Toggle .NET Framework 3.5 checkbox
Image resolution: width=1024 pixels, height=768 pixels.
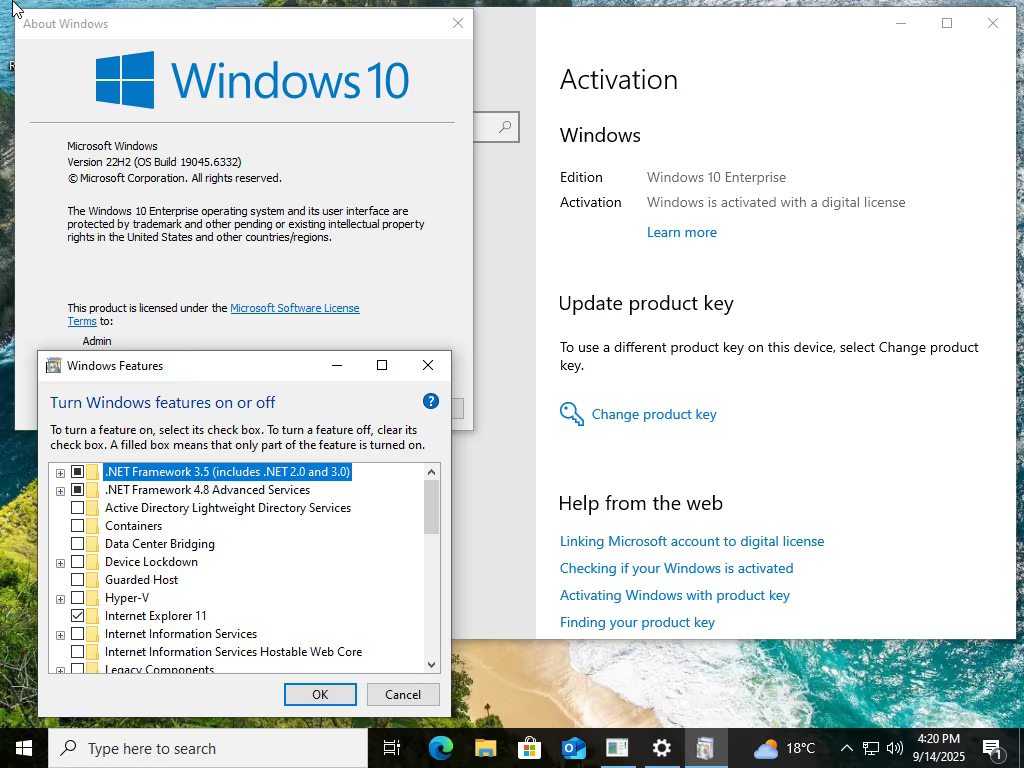[77, 472]
